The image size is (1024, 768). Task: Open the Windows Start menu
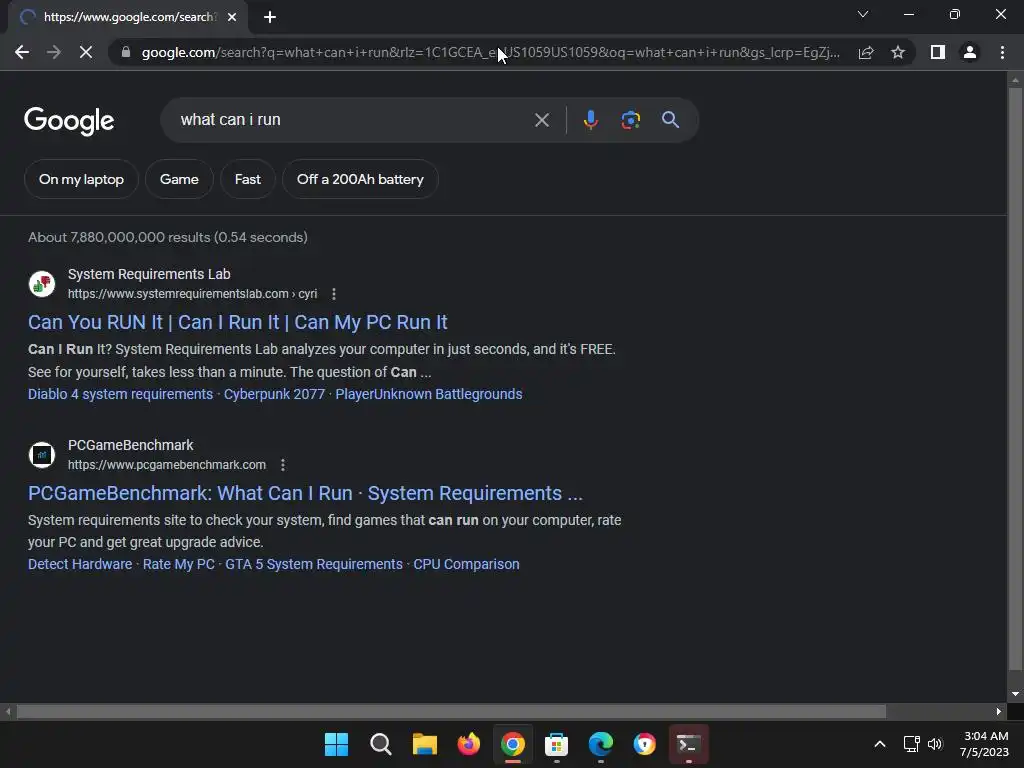pyautogui.click(x=336, y=744)
